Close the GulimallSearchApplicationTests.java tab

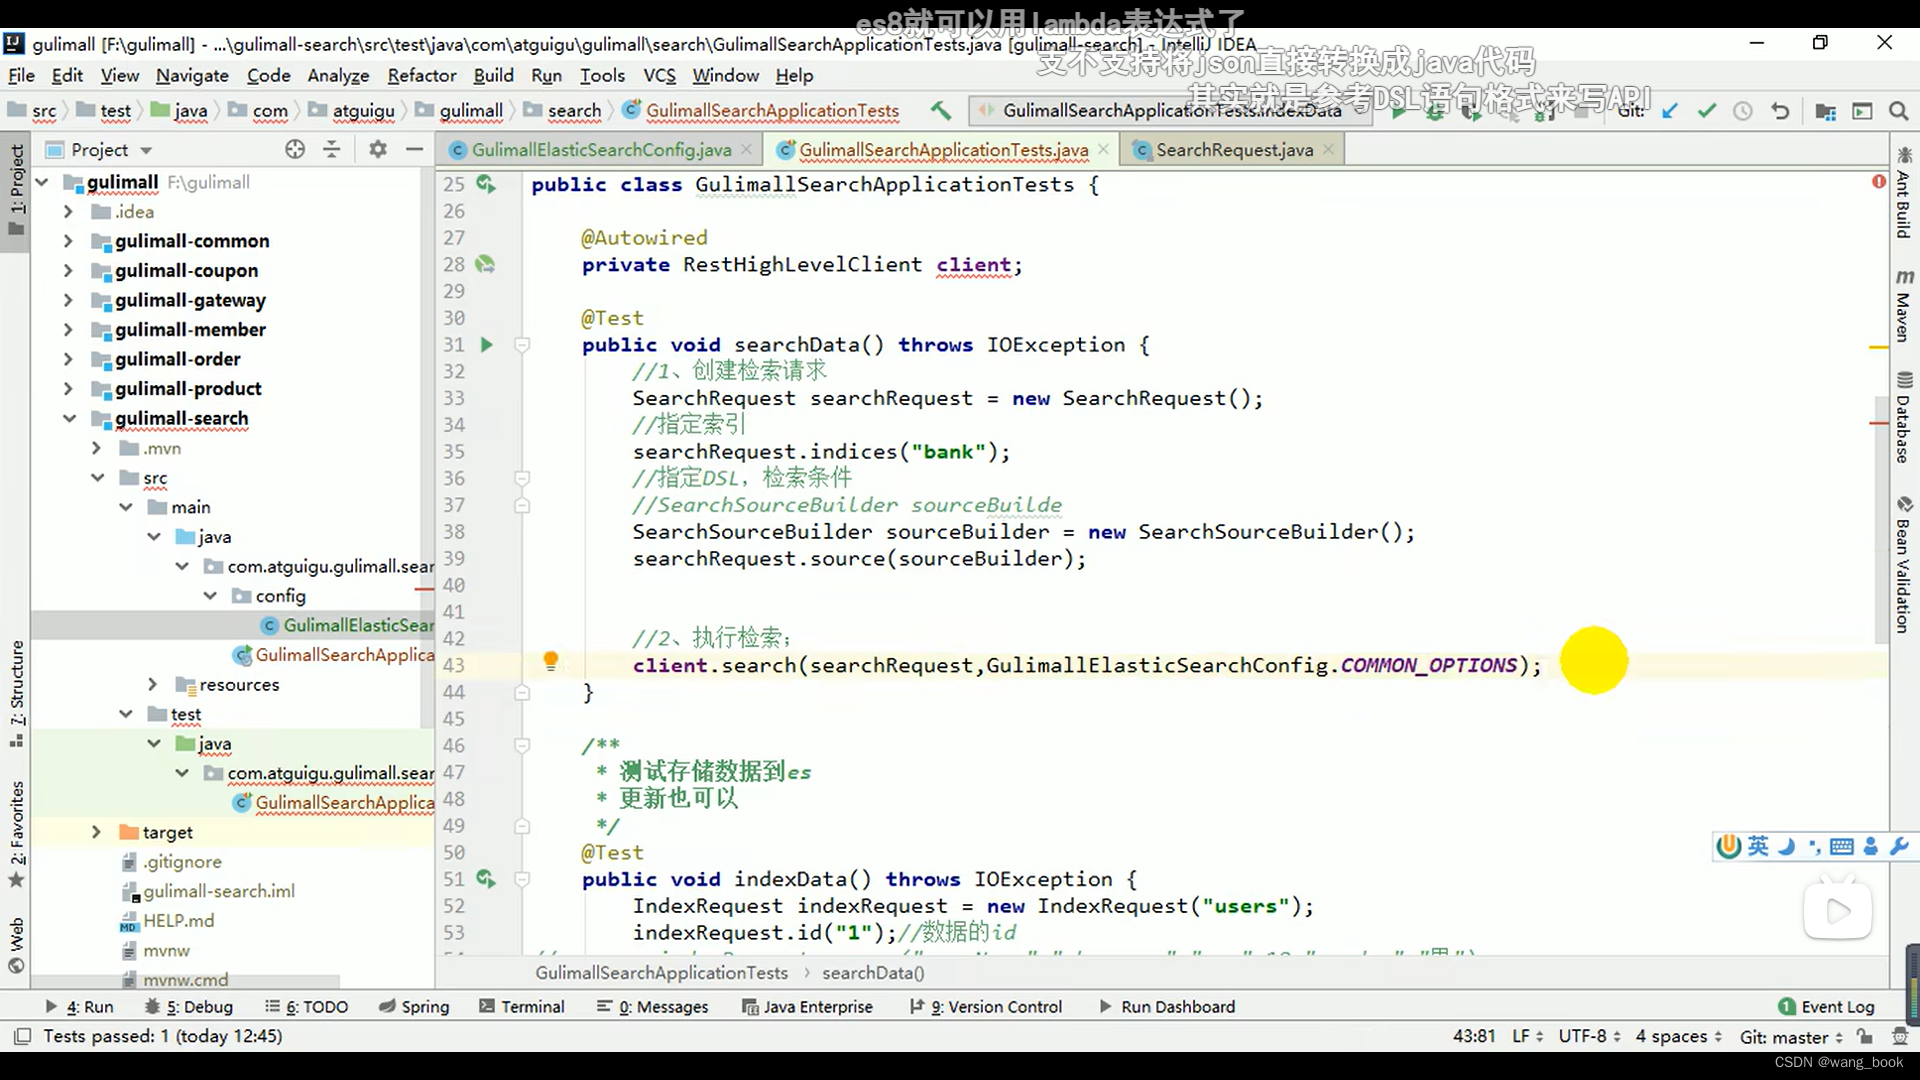click(x=1103, y=149)
